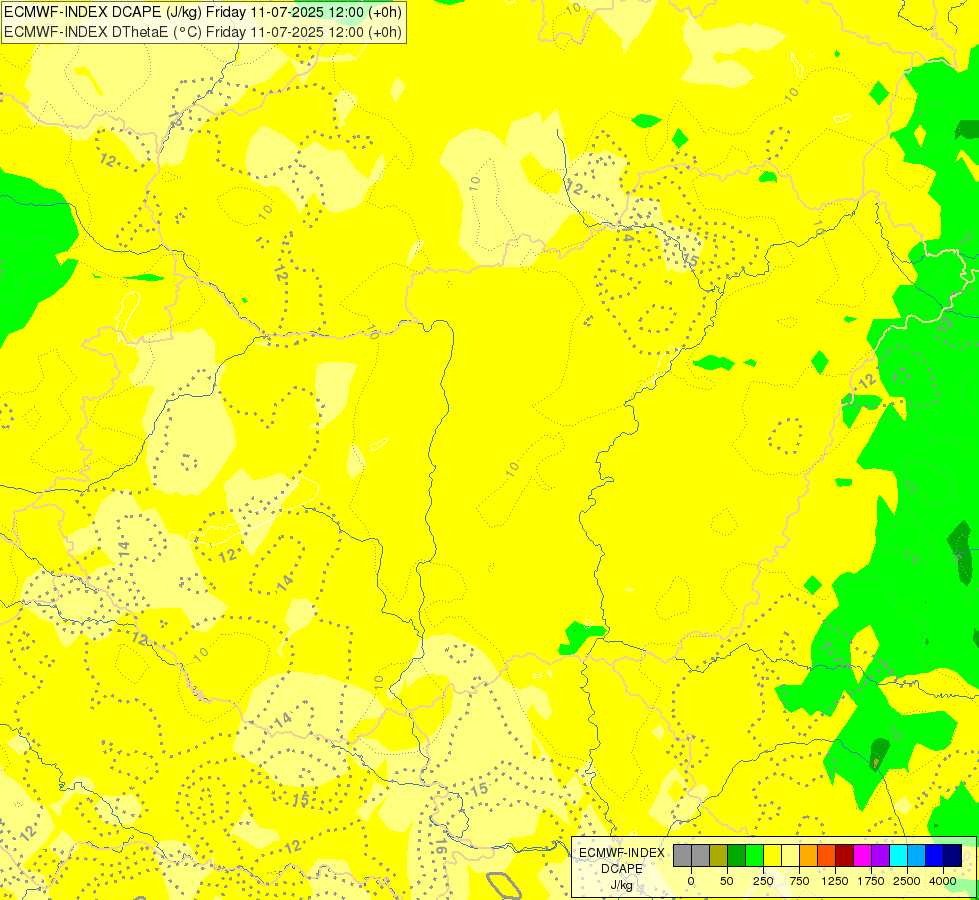Click the bright green legend swatch
The width and height of the screenshot is (979, 900).
click(x=754, y=855)
